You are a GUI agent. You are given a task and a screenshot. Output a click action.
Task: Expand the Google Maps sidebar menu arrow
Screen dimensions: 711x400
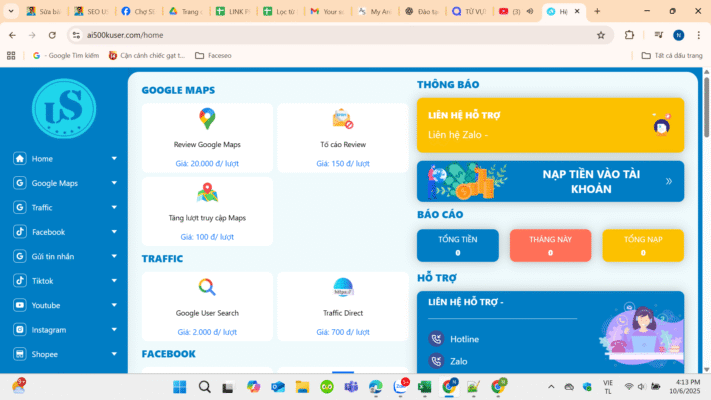pyautogui.click(x=114, y=183)
